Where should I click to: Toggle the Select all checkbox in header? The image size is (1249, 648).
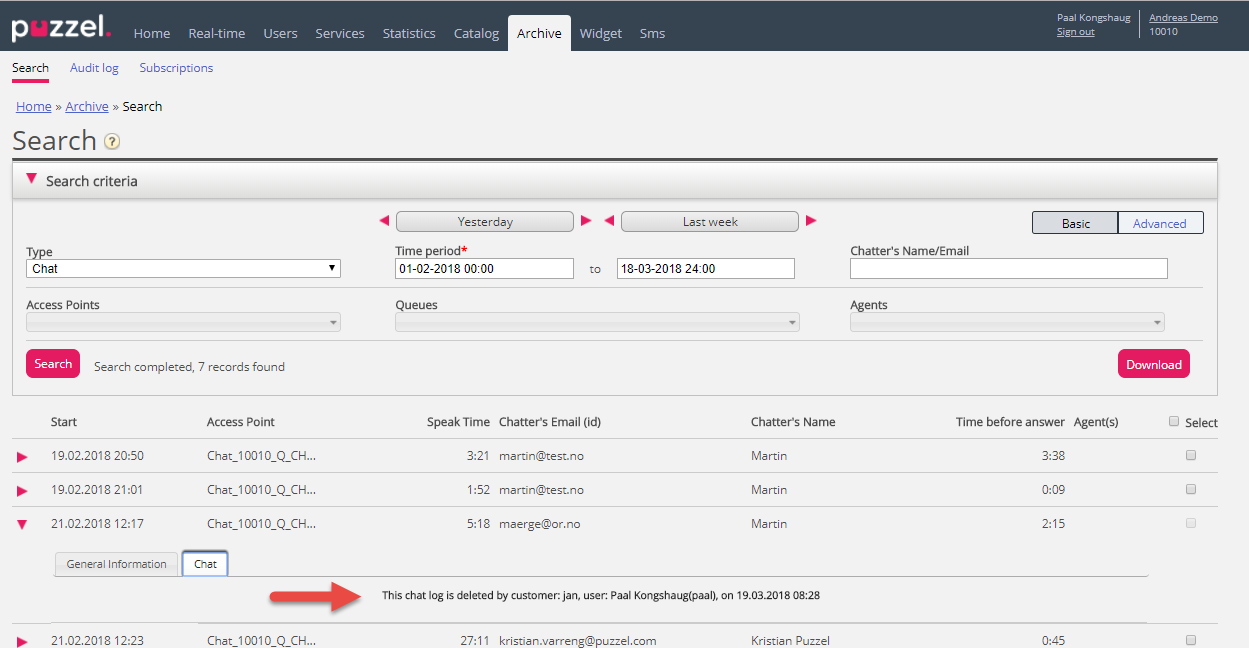(1174, 421)
